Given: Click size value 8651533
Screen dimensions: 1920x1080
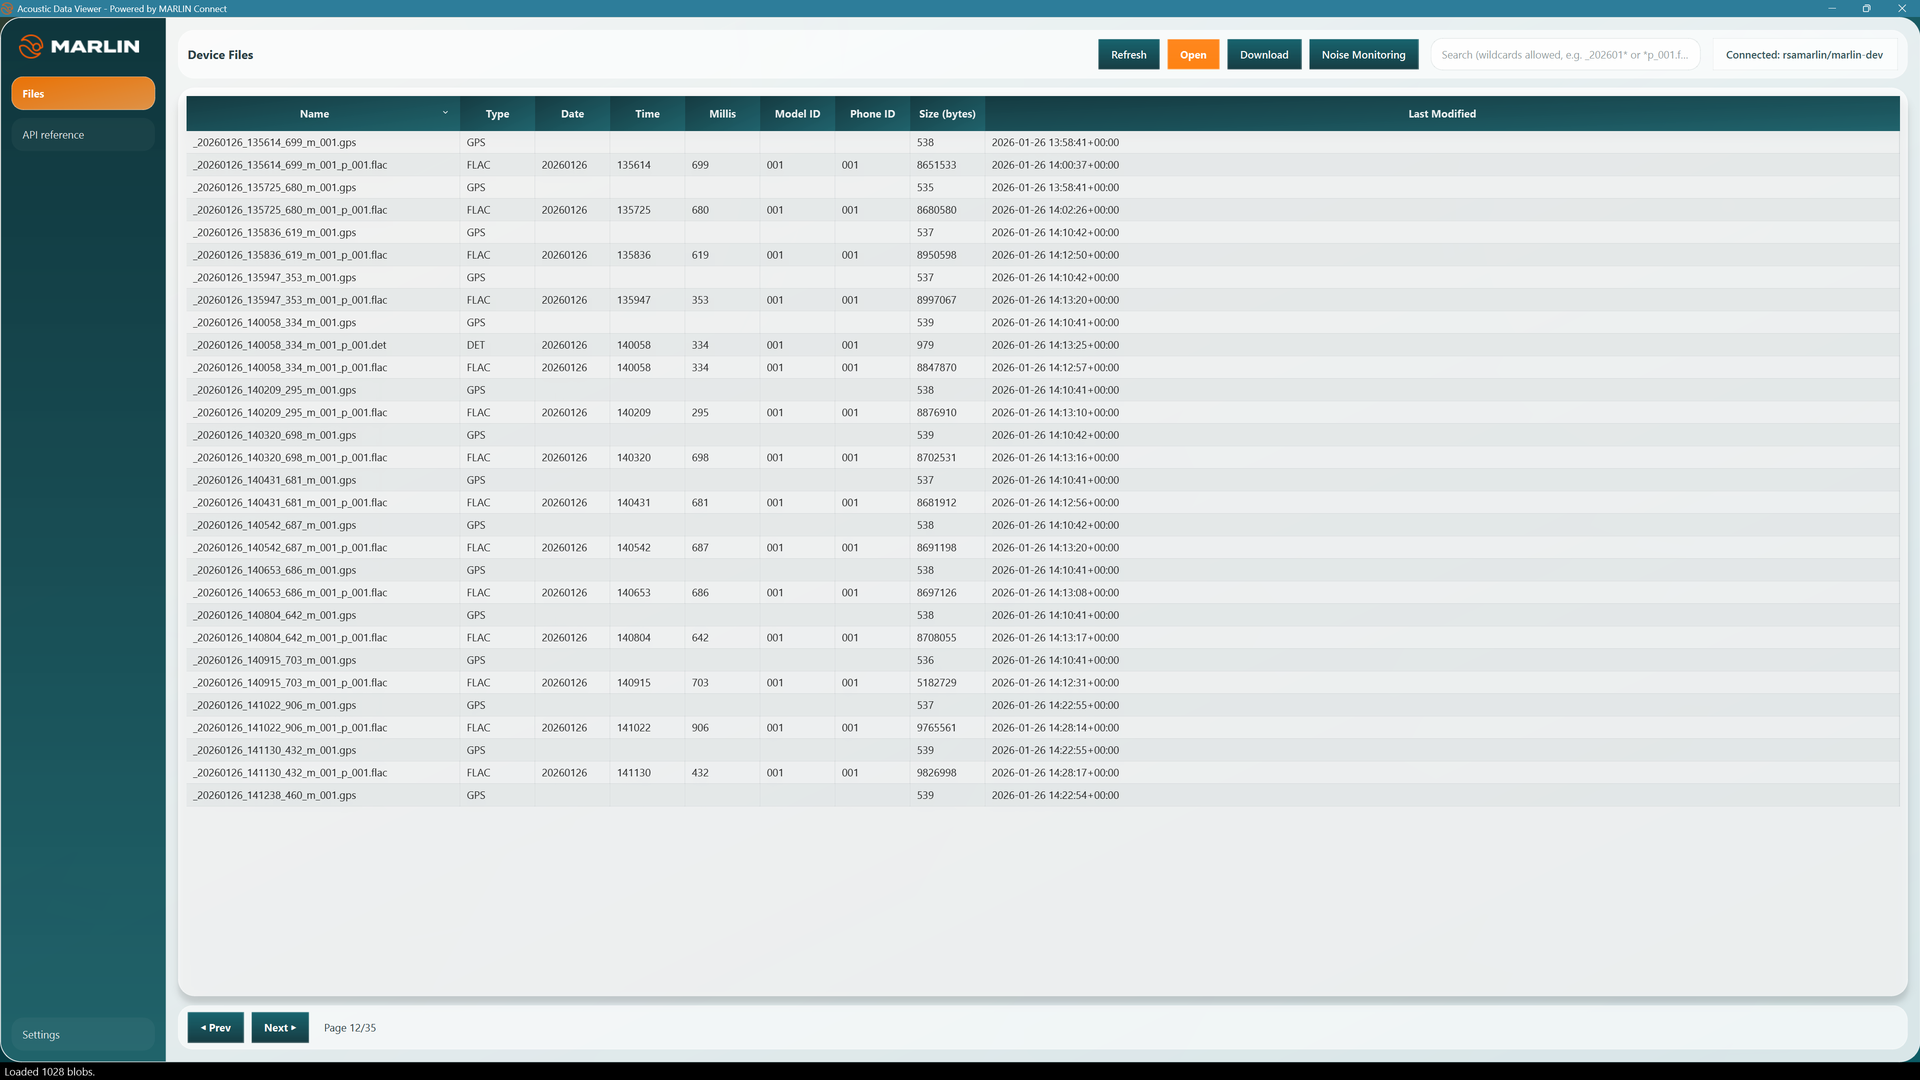Looking at the screenshot, I should coord(936,165).
